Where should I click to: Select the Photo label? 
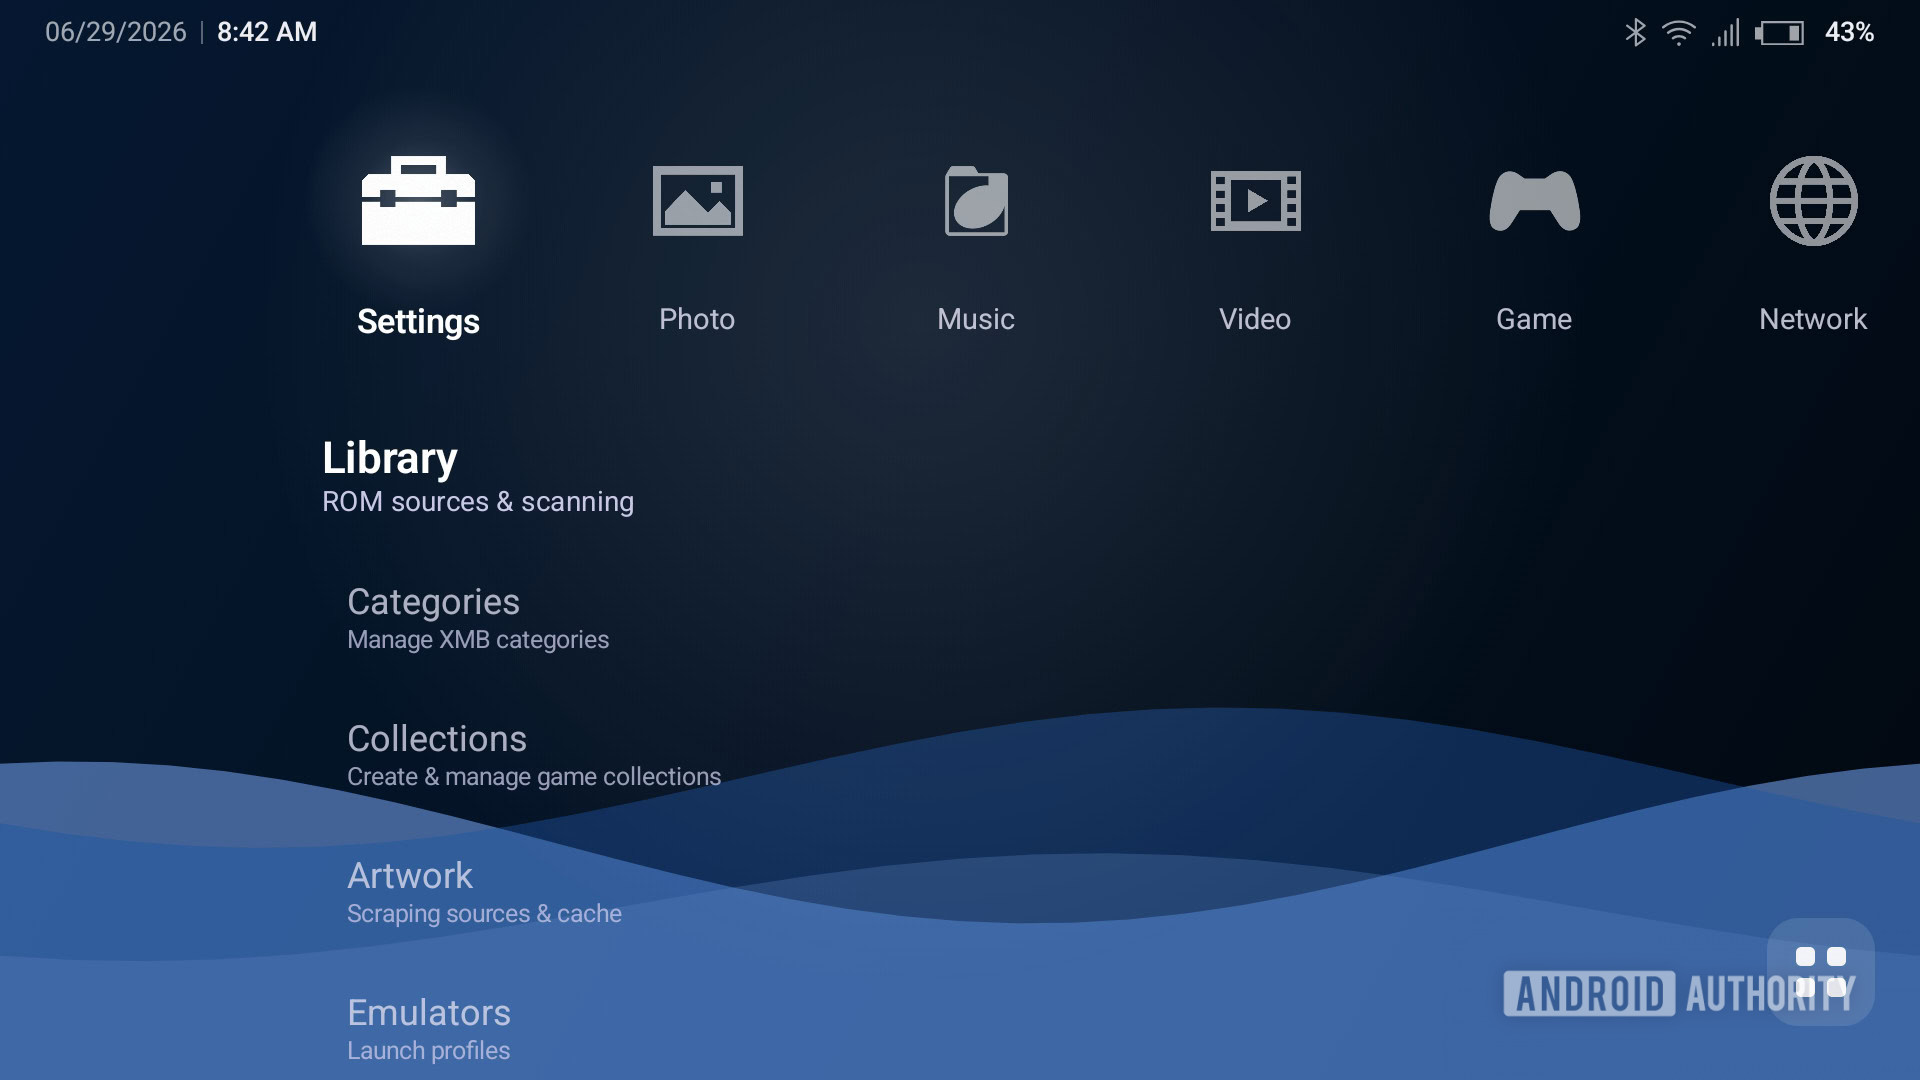click(697, 319)
